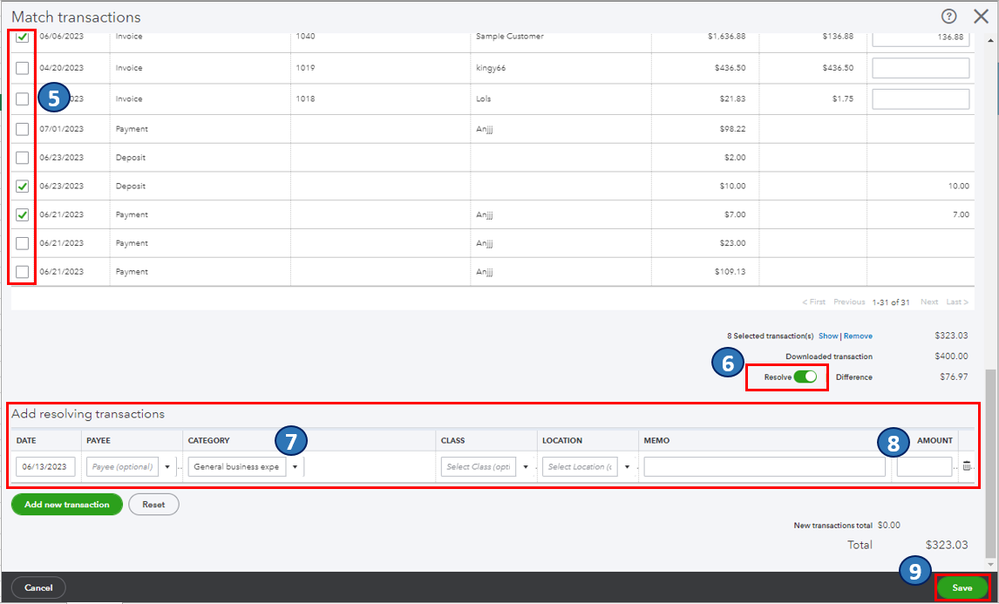Click the $436.50 open balance value
Viewport: 999px width, 604px height.
pyautogui.click(x=837, y=68)
